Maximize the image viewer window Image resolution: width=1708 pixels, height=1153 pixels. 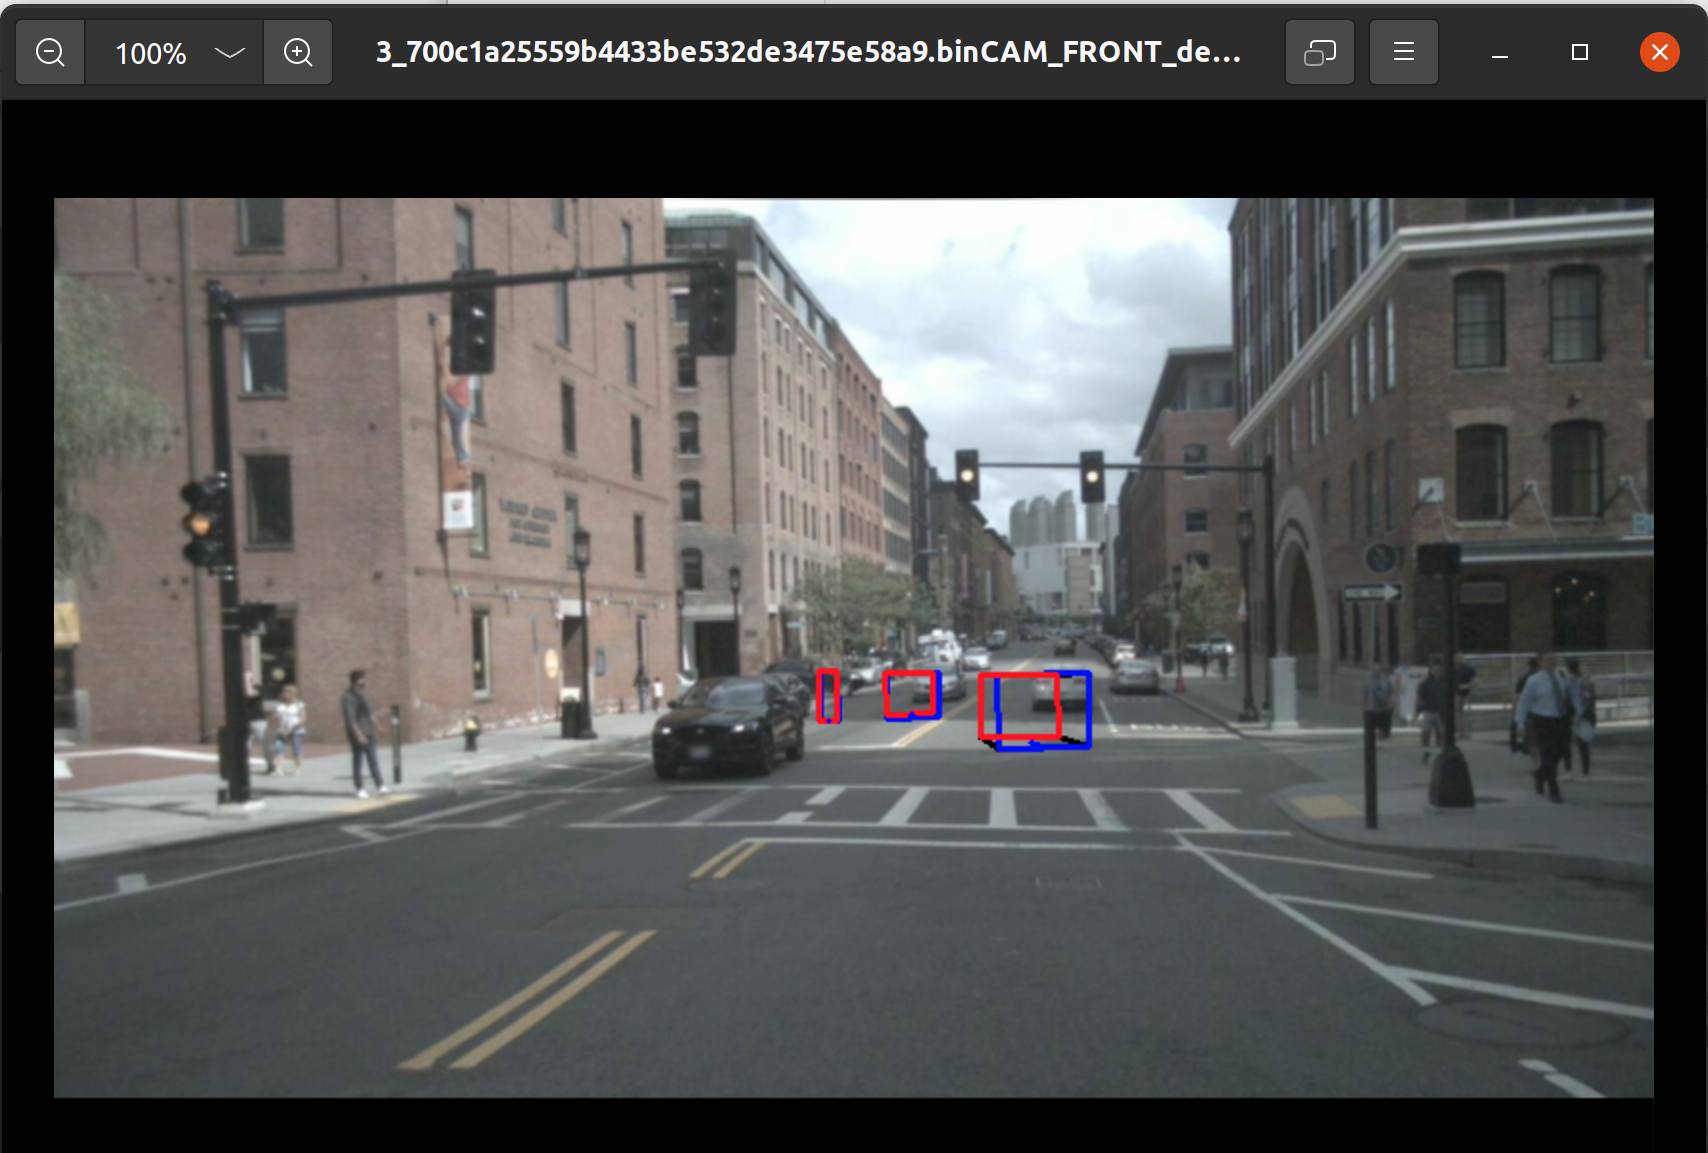[x=1579, y=52]
